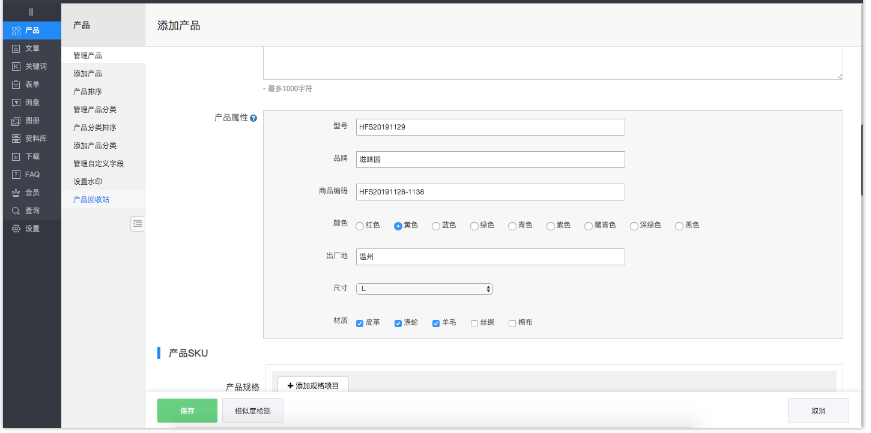Click the green 保存 button

pyautogui.click(x=187, y=410)
